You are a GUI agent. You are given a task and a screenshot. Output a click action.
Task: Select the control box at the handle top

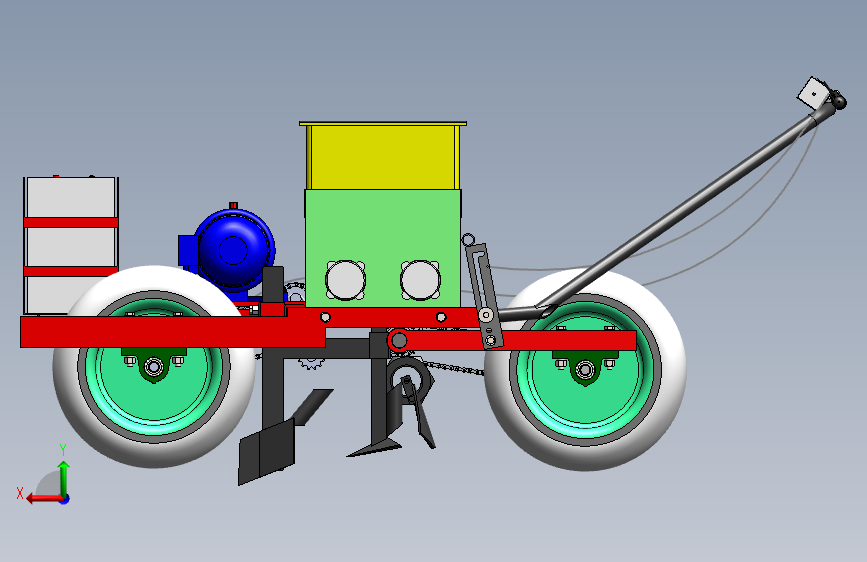click(x=813, y=93)
